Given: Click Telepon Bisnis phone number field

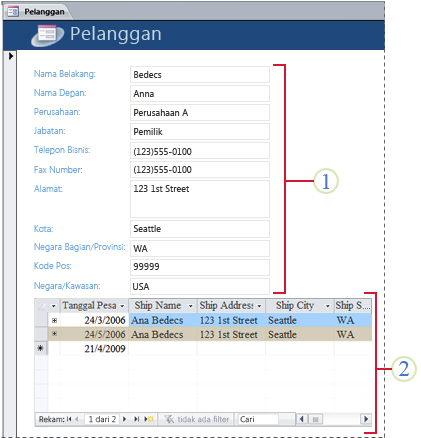Looking at the screenshot, I should click(200, 150).
